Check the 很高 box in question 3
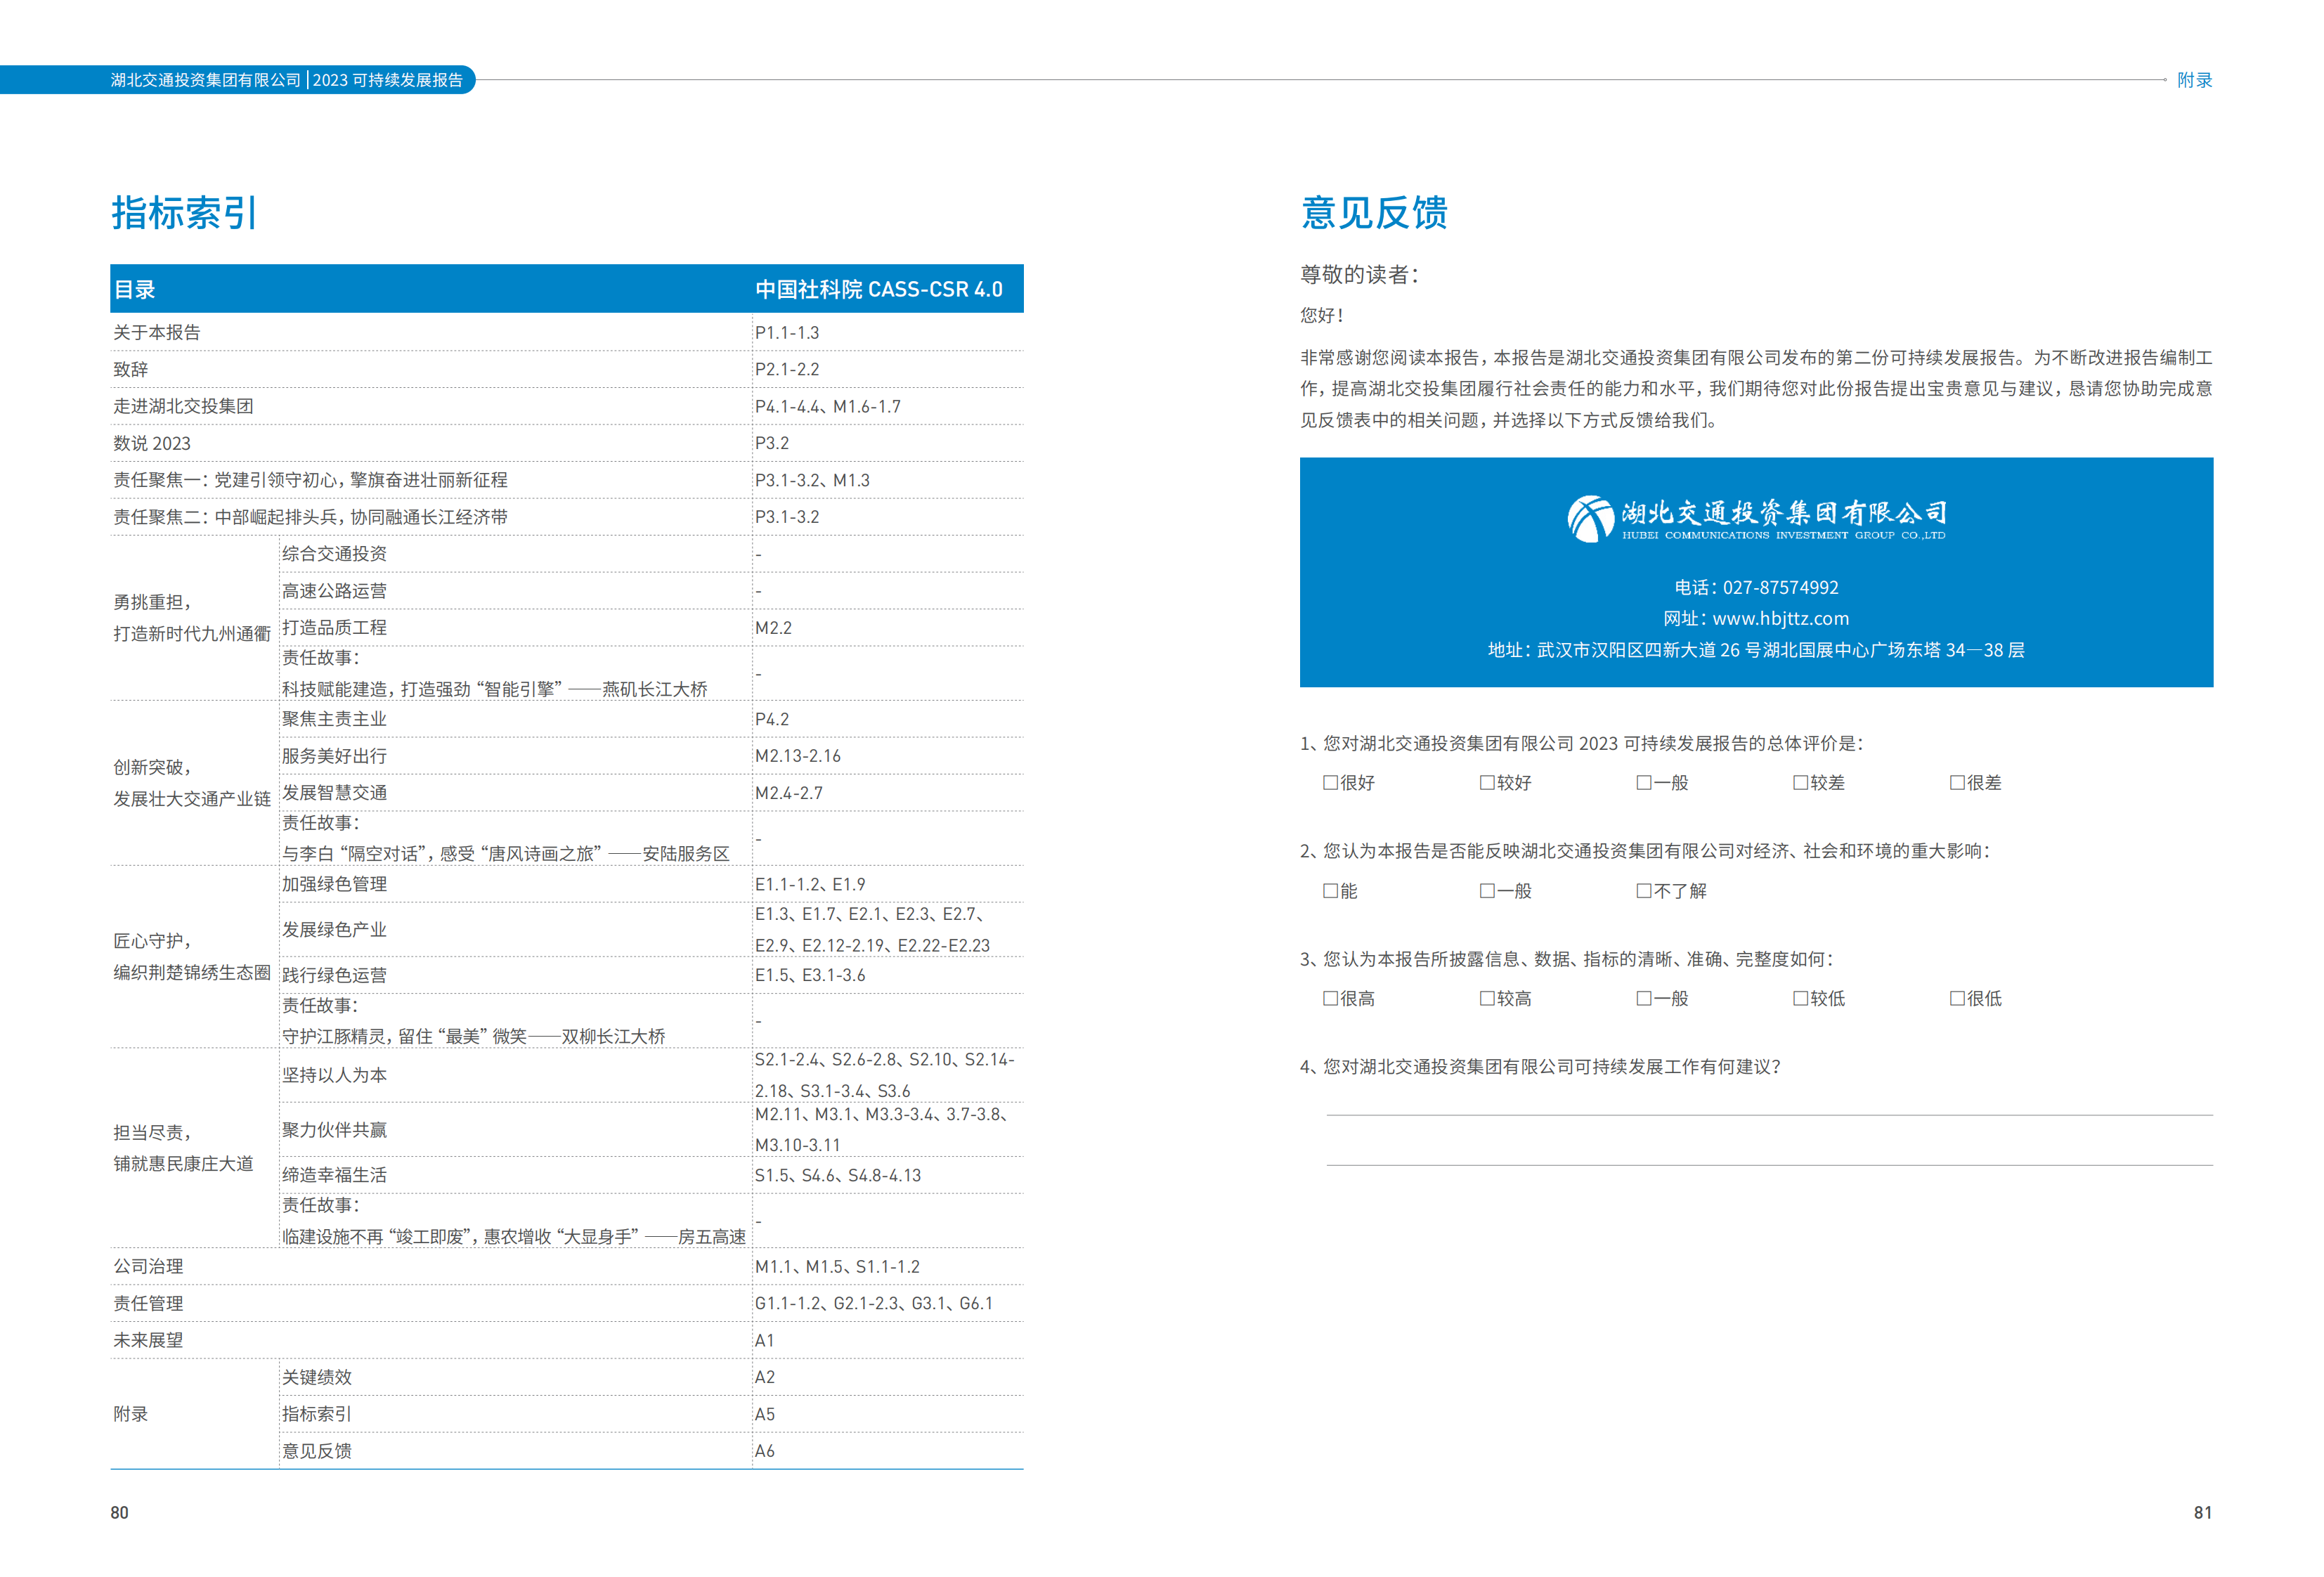 (x=1330, y=999)
